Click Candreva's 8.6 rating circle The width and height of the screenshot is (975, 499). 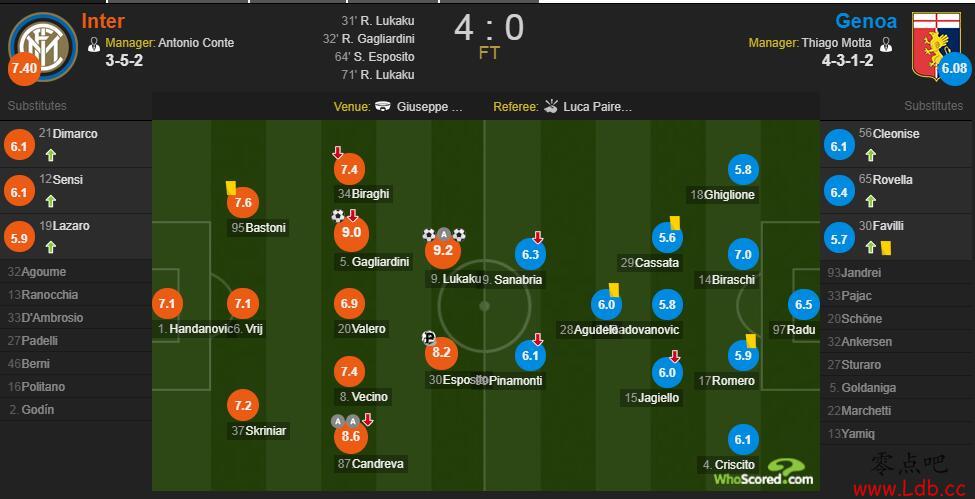click(351, 436)
